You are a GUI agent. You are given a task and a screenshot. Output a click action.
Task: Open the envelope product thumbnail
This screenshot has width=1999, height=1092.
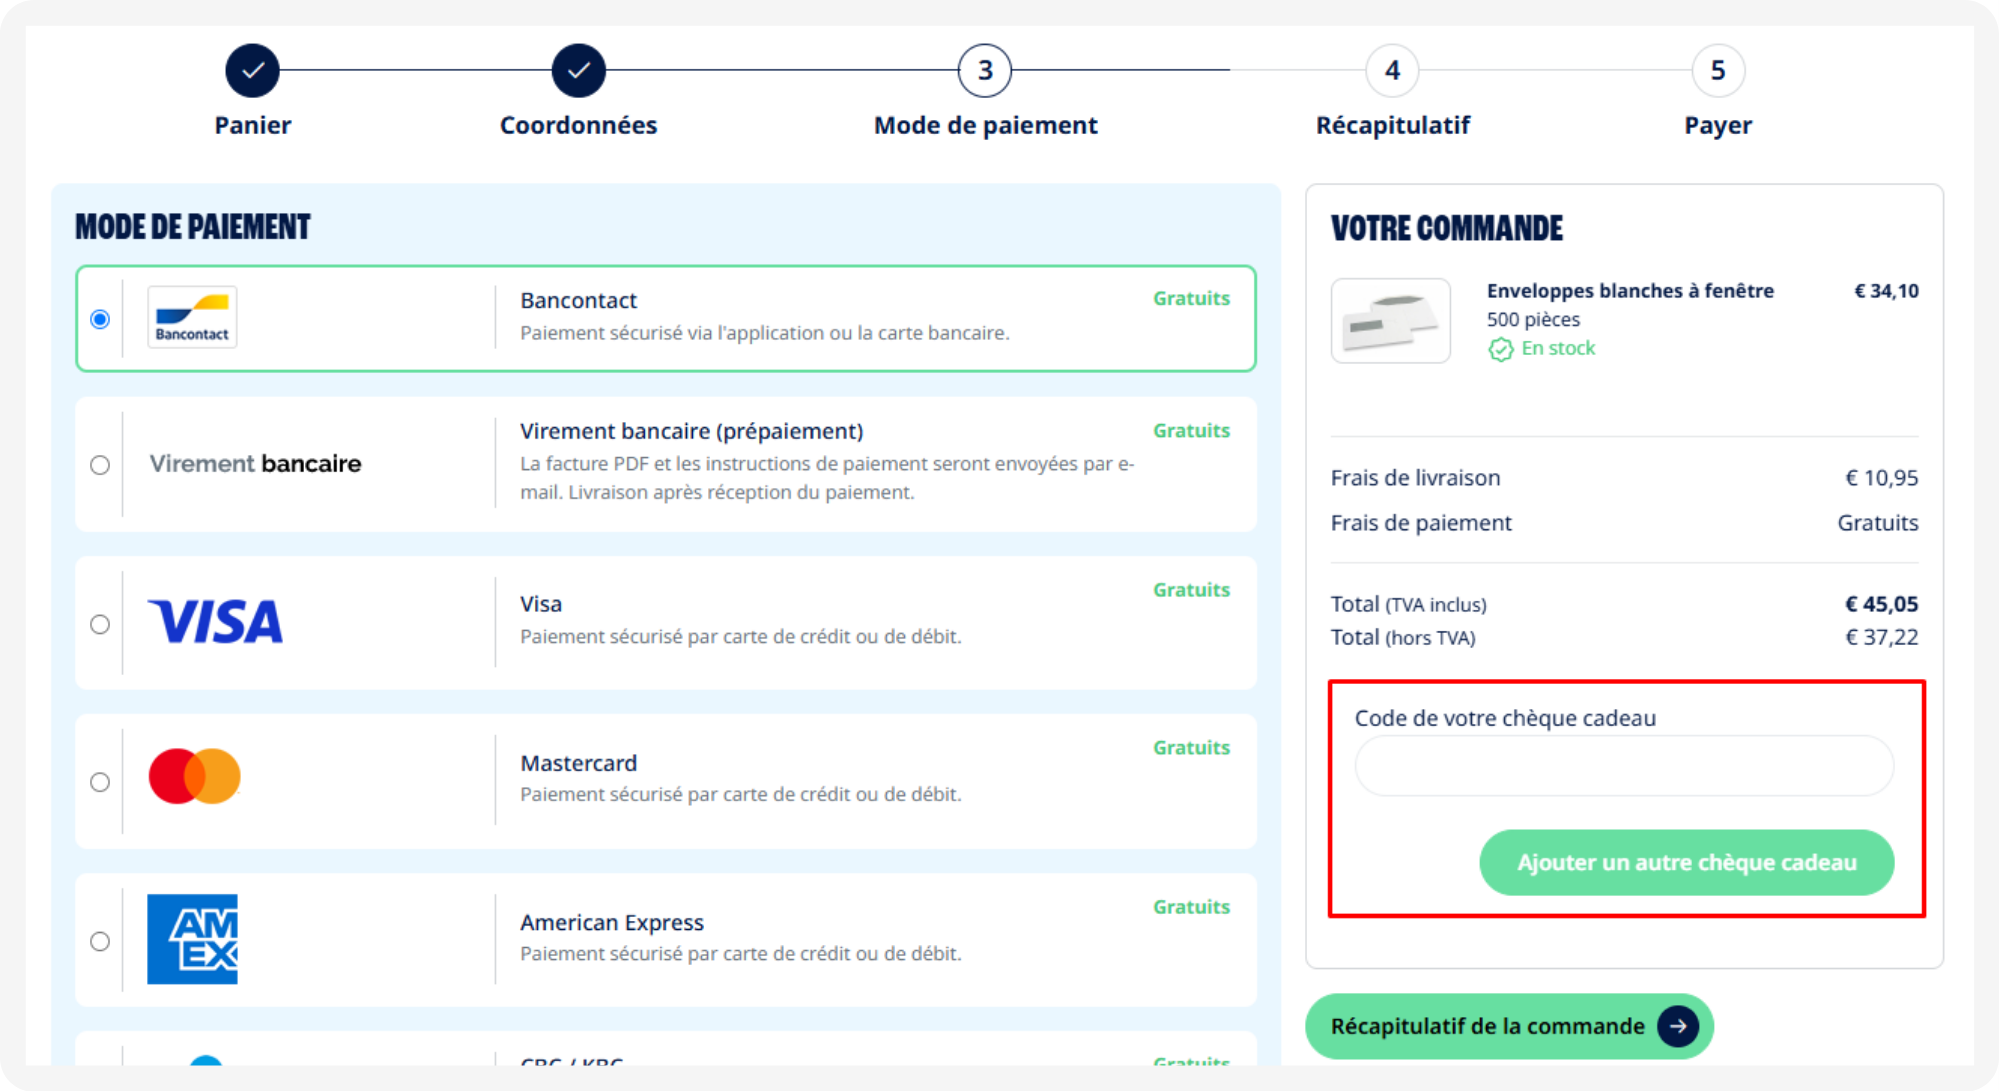(x=1390, y=321)
